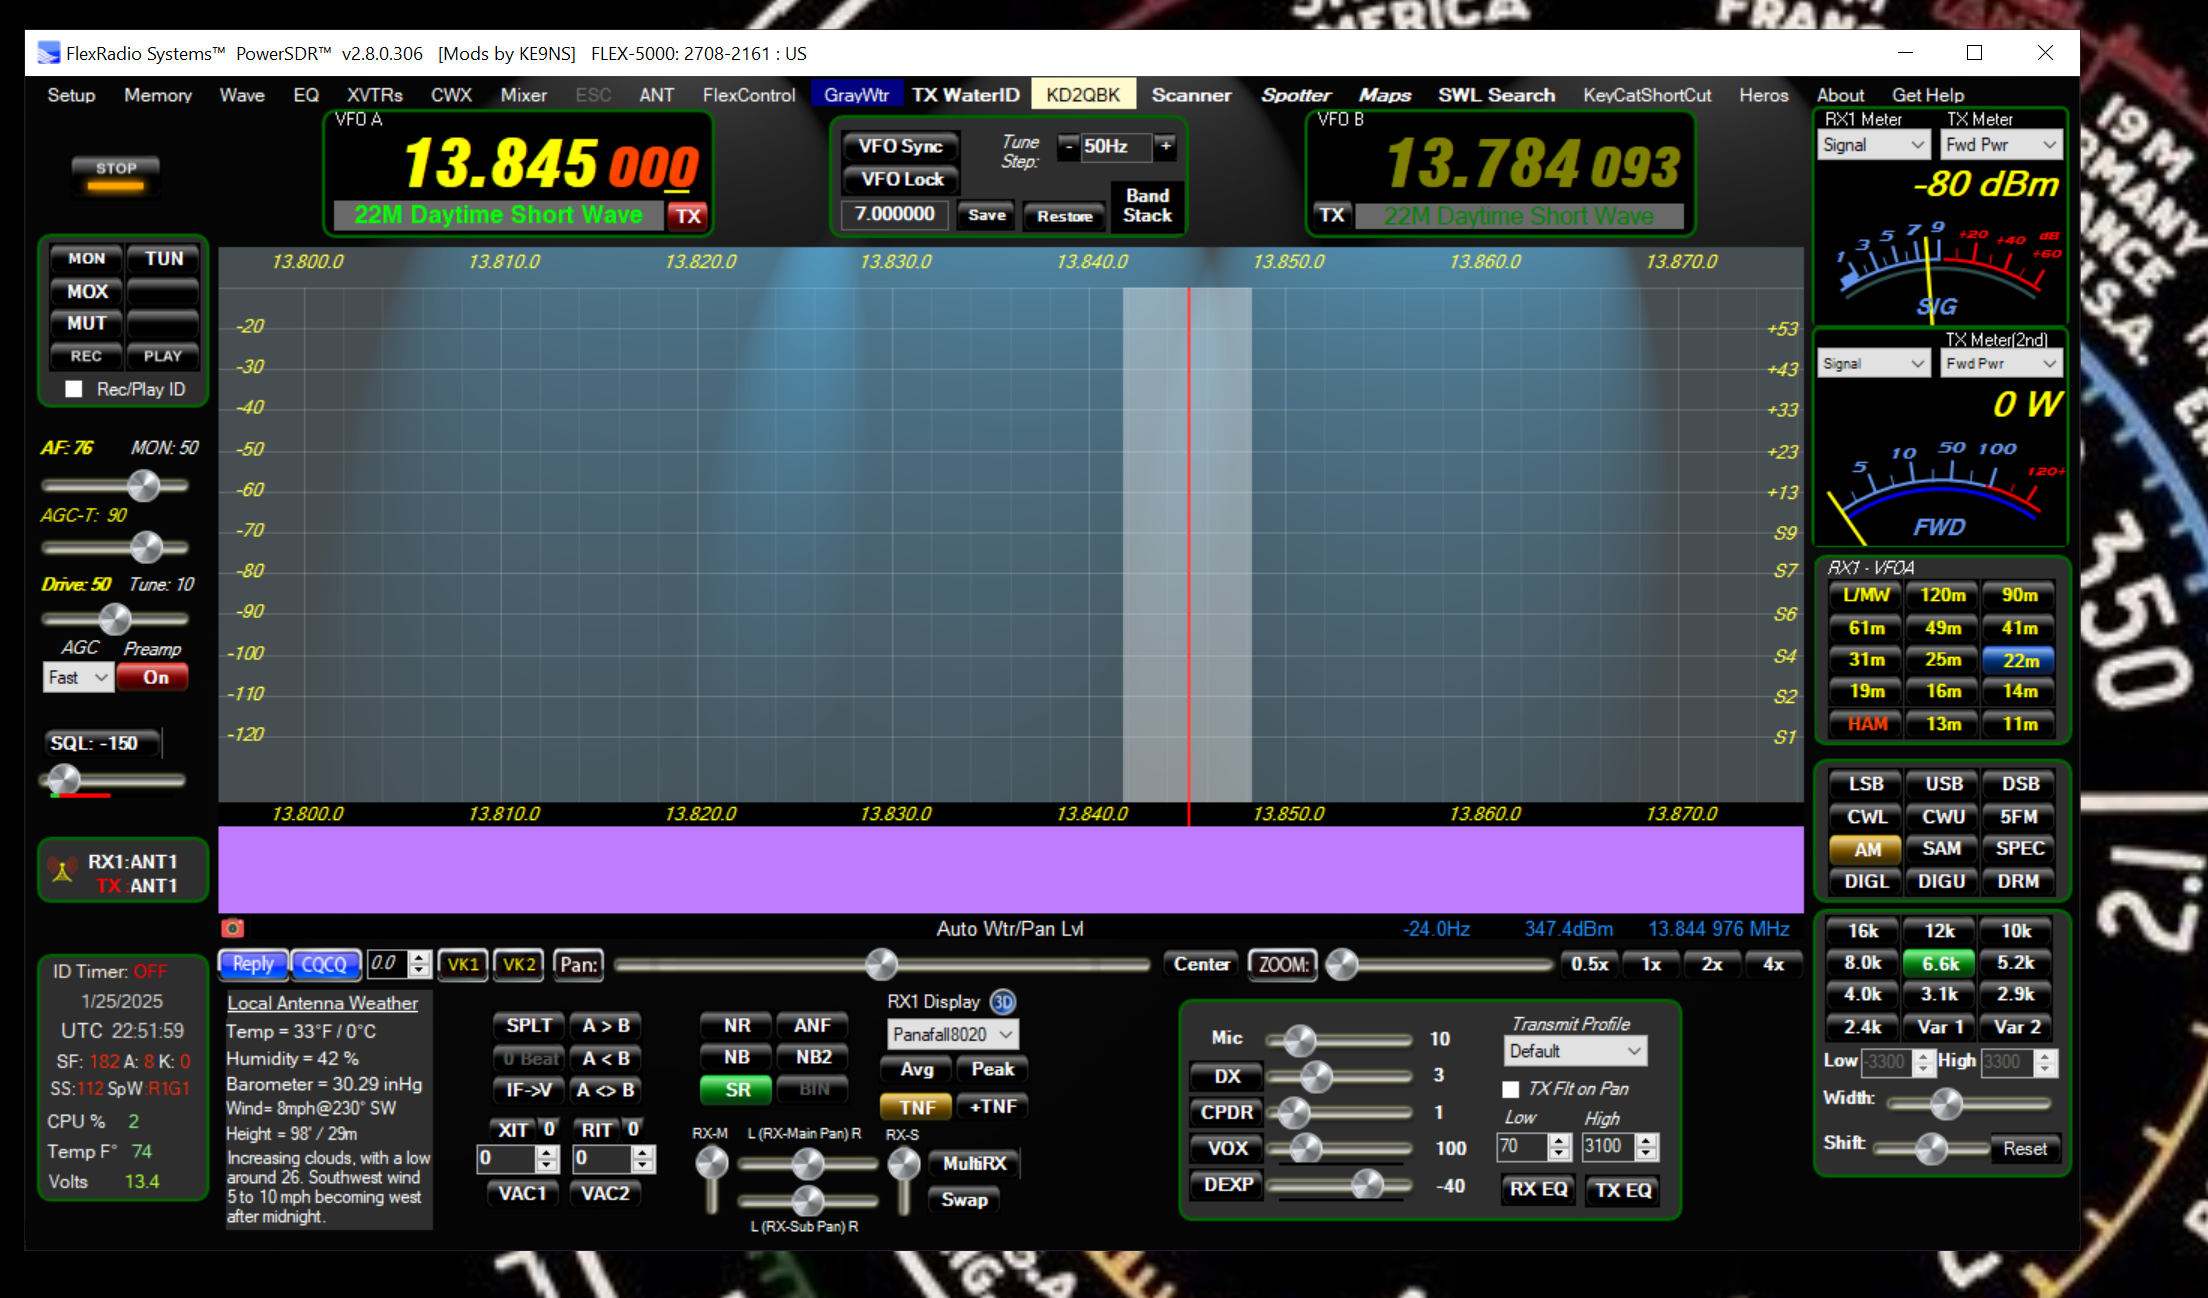Decrease the tune step with the minus button
The width and height of the screenshot is (2208, 1298).
(1068, 146)
